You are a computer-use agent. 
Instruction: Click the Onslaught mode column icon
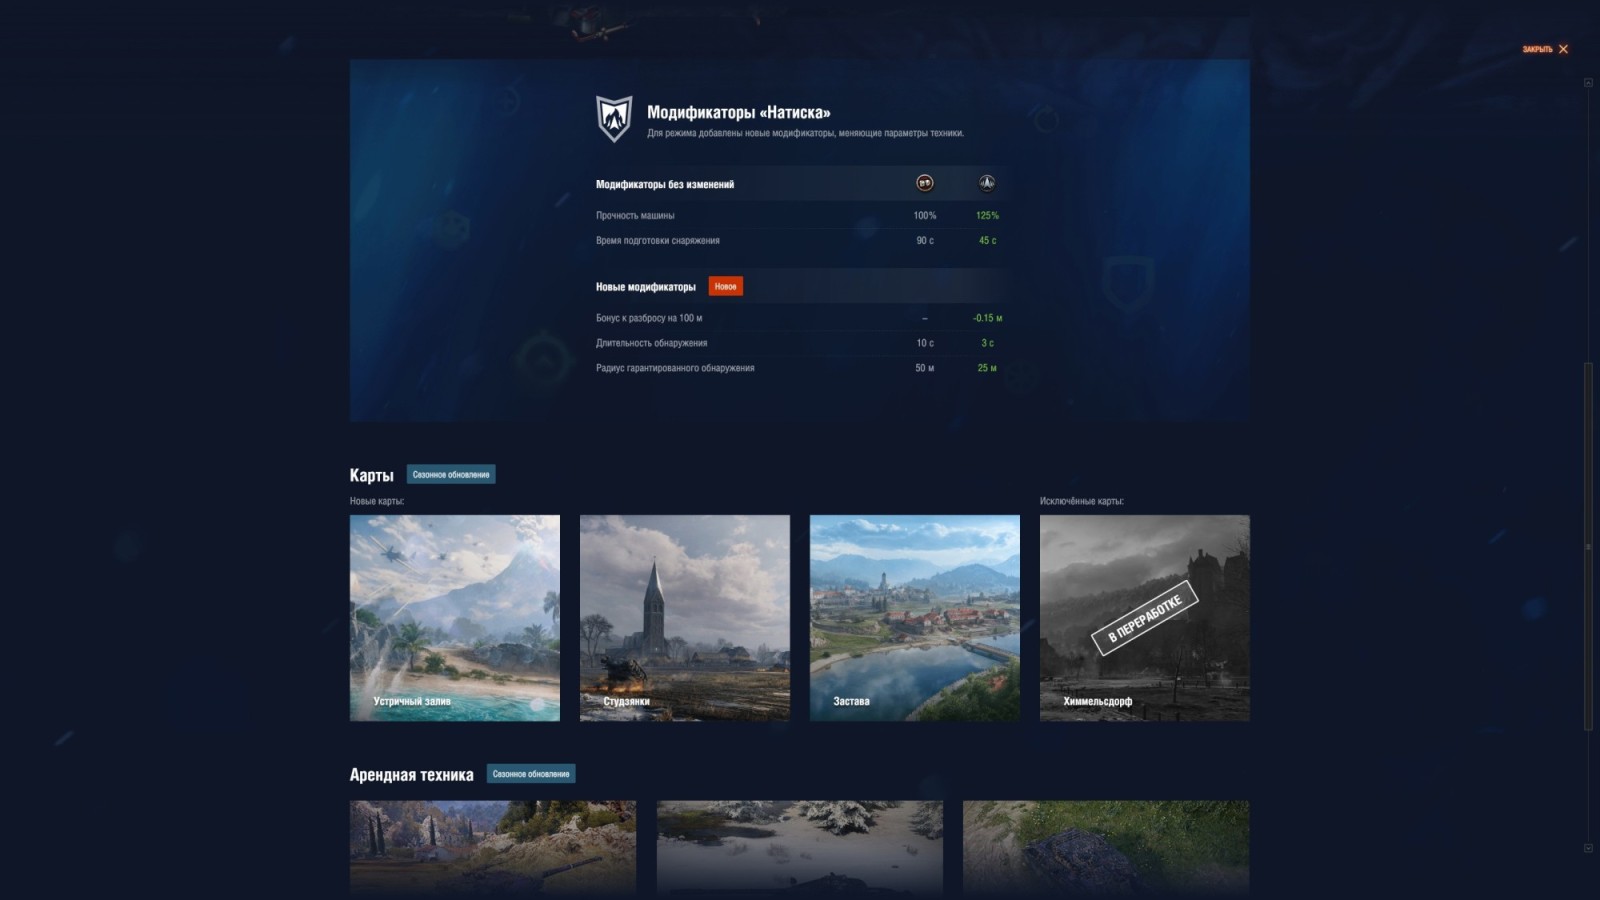tap(987, 183)
